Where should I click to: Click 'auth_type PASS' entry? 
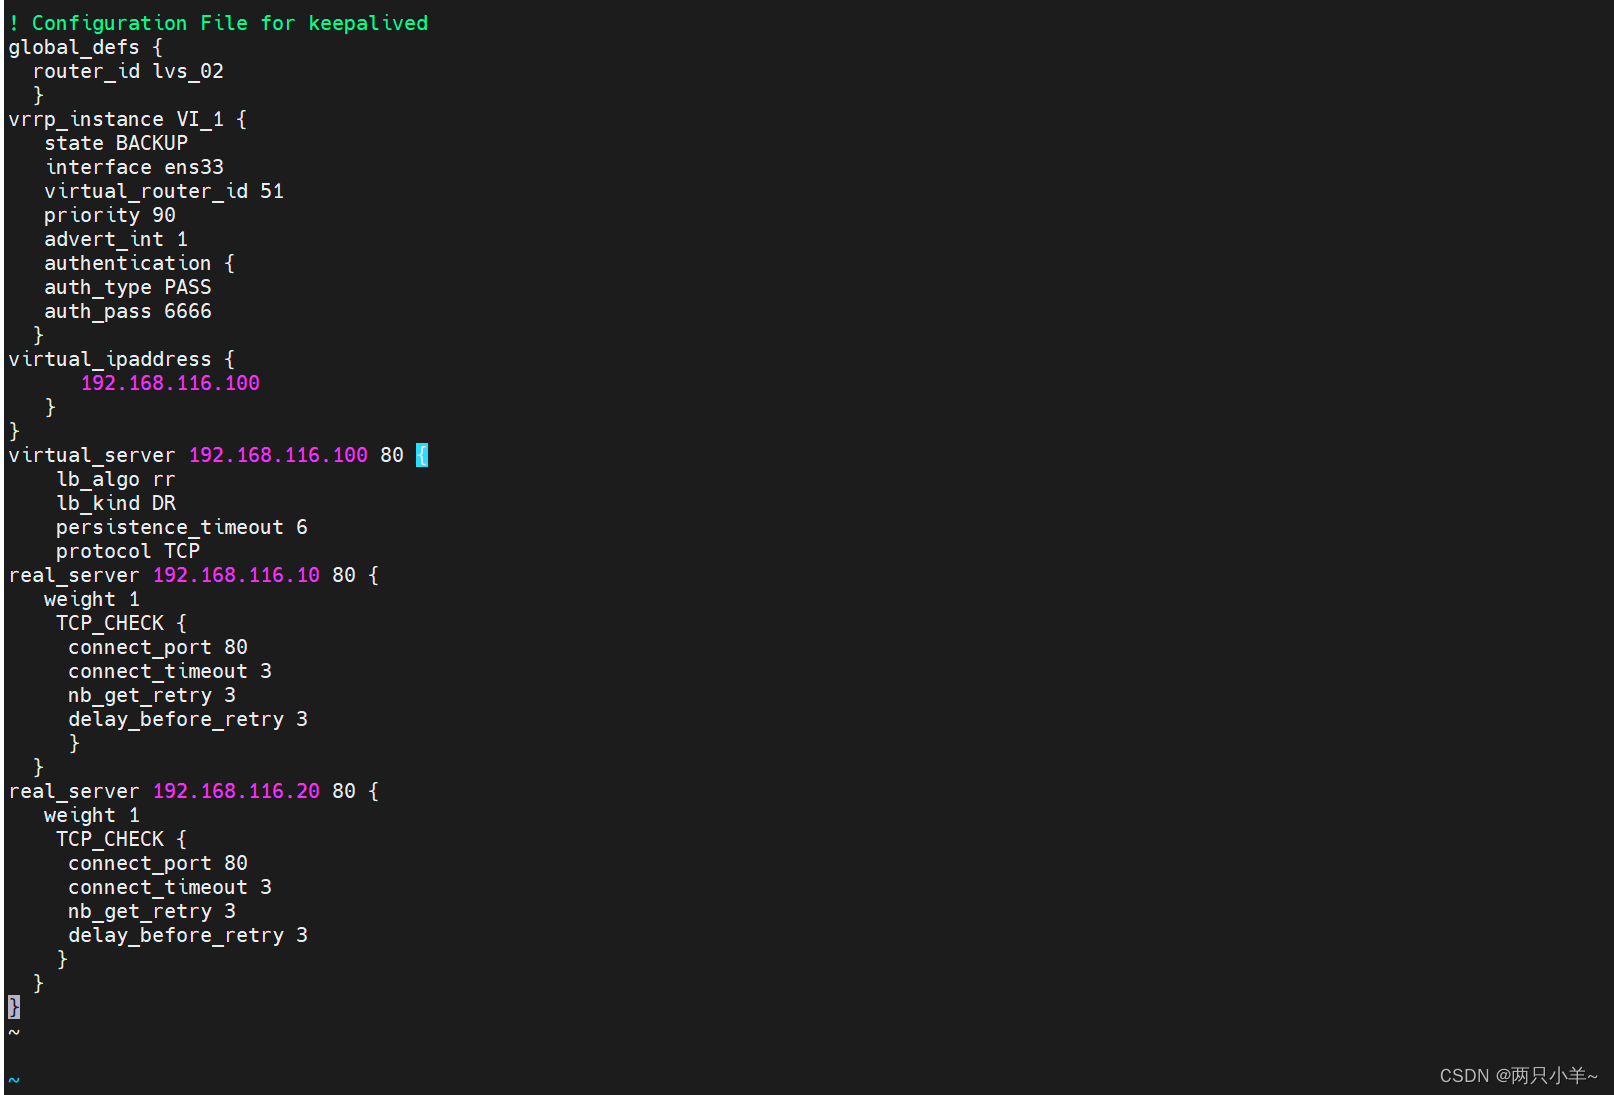click(x=127, y=286)
